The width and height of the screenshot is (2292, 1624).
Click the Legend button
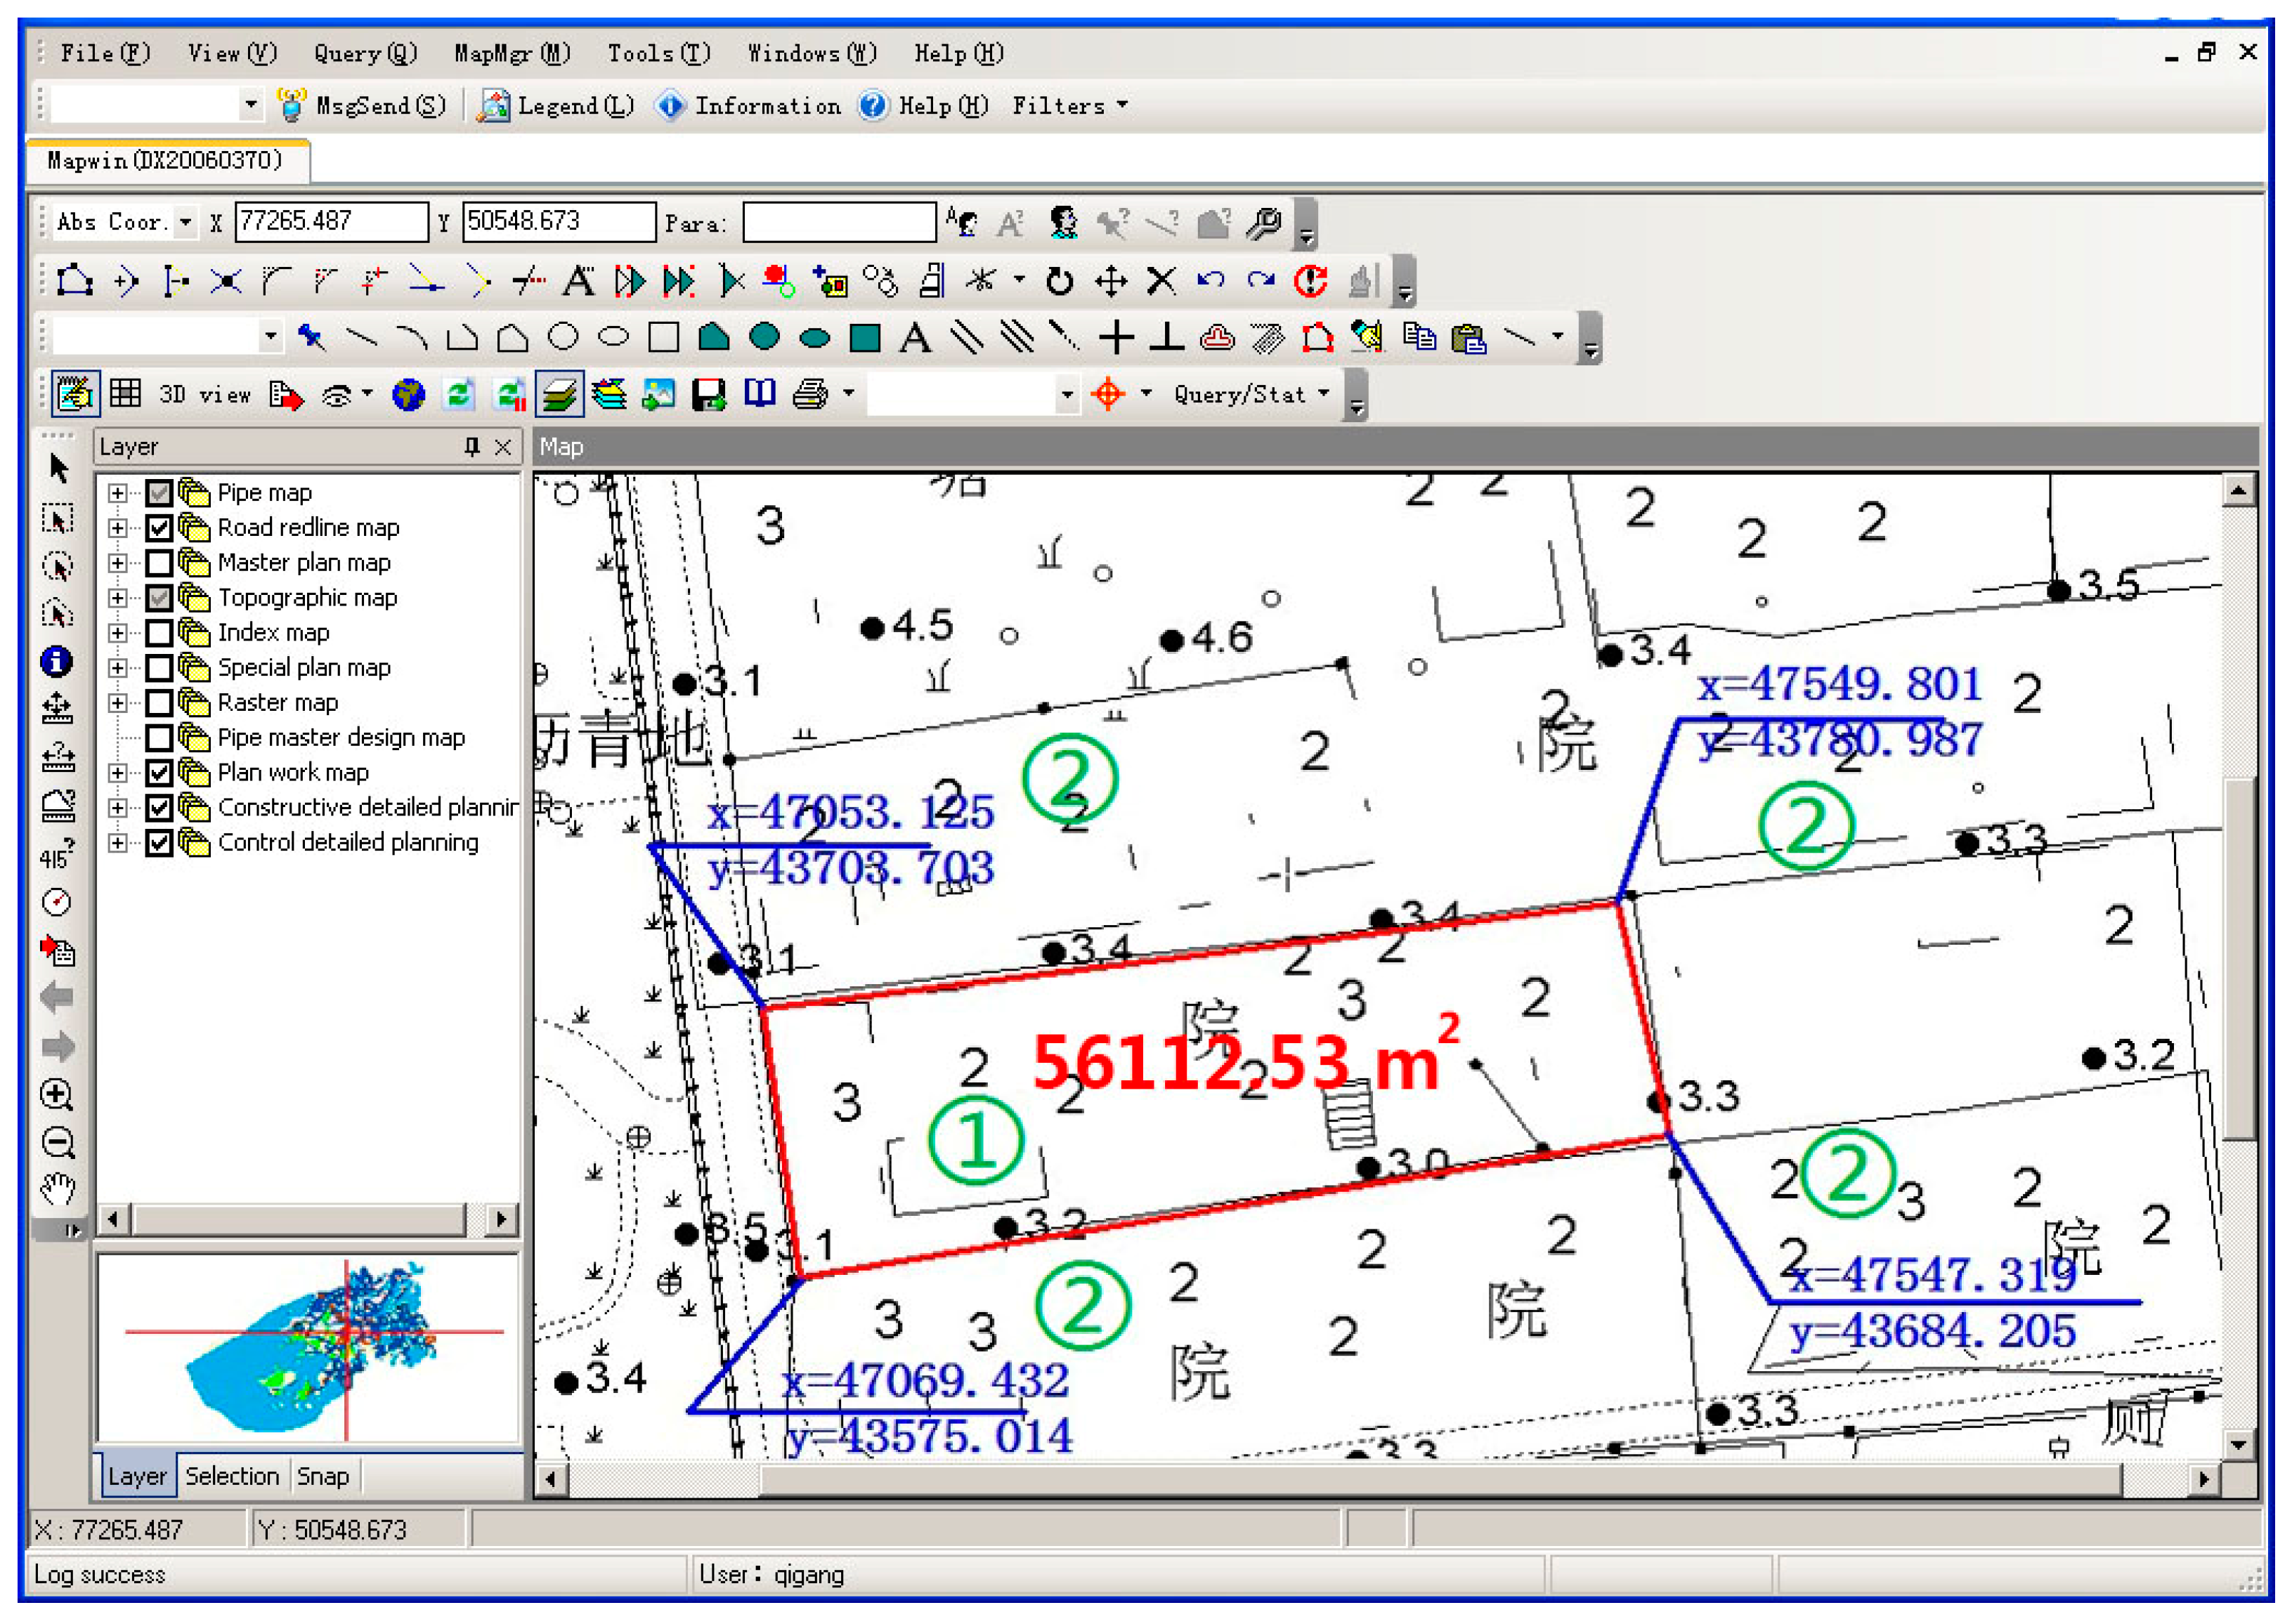pyautogui.click(x=557, y=106)
